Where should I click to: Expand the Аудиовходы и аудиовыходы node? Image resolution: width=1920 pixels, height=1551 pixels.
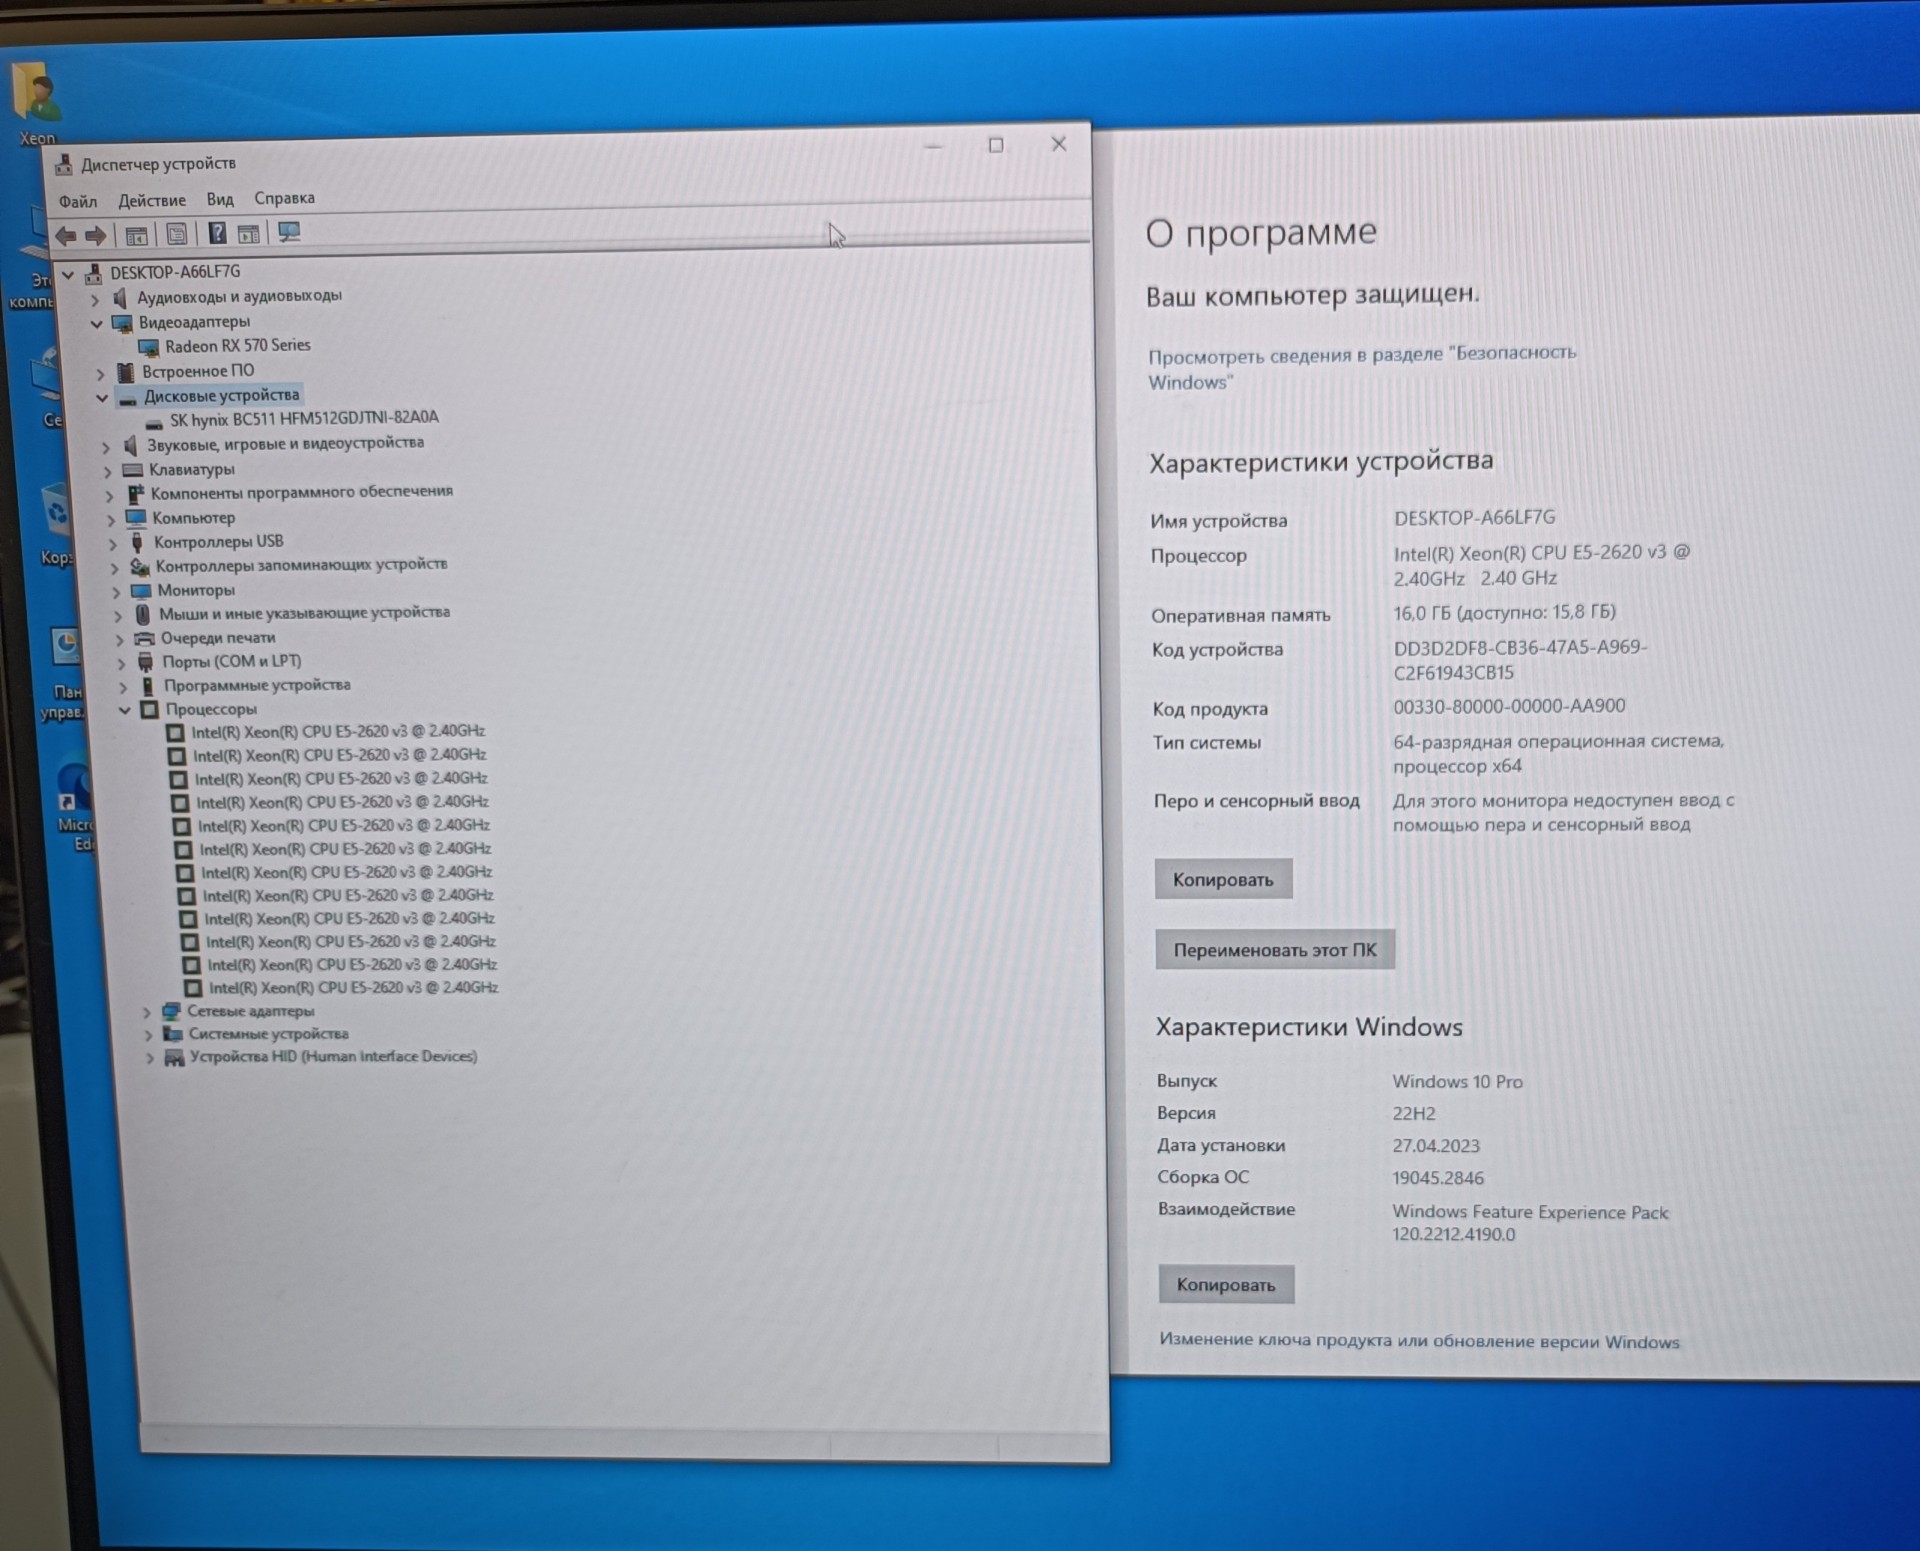tap(95, 300)
